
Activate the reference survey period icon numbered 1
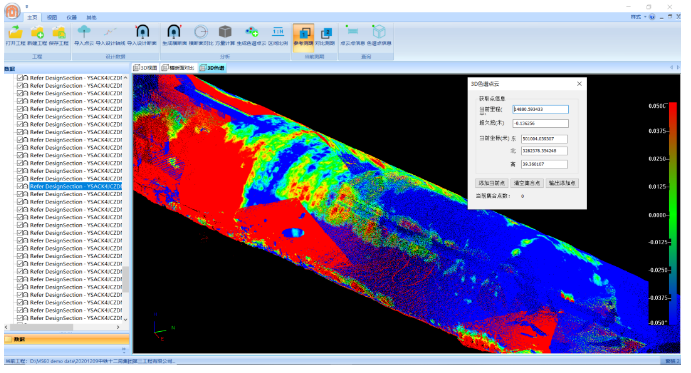(x=303, y=36)
